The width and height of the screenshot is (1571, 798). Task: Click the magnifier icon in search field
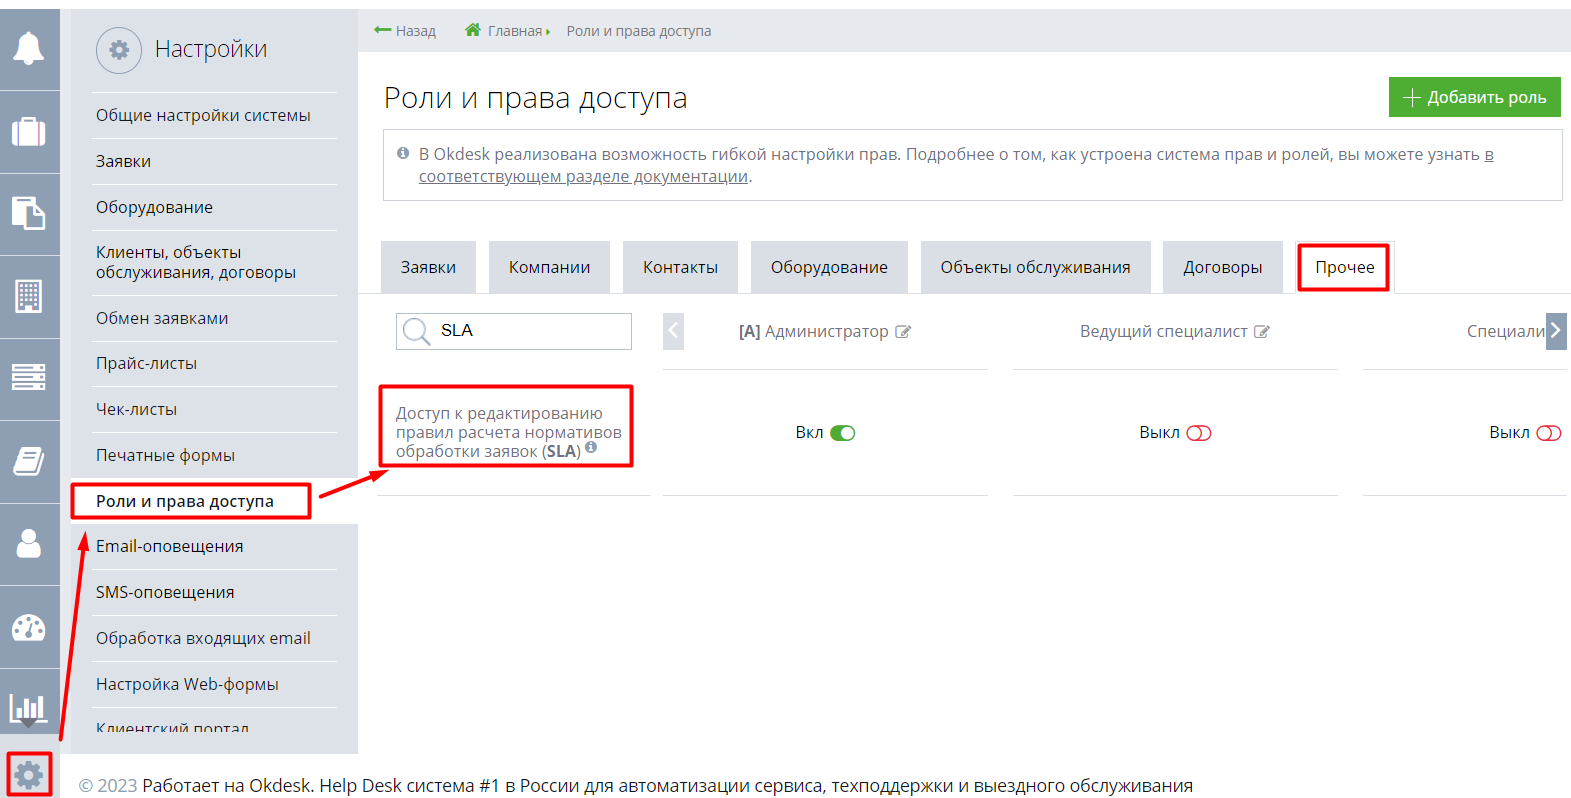click(414, 331)
